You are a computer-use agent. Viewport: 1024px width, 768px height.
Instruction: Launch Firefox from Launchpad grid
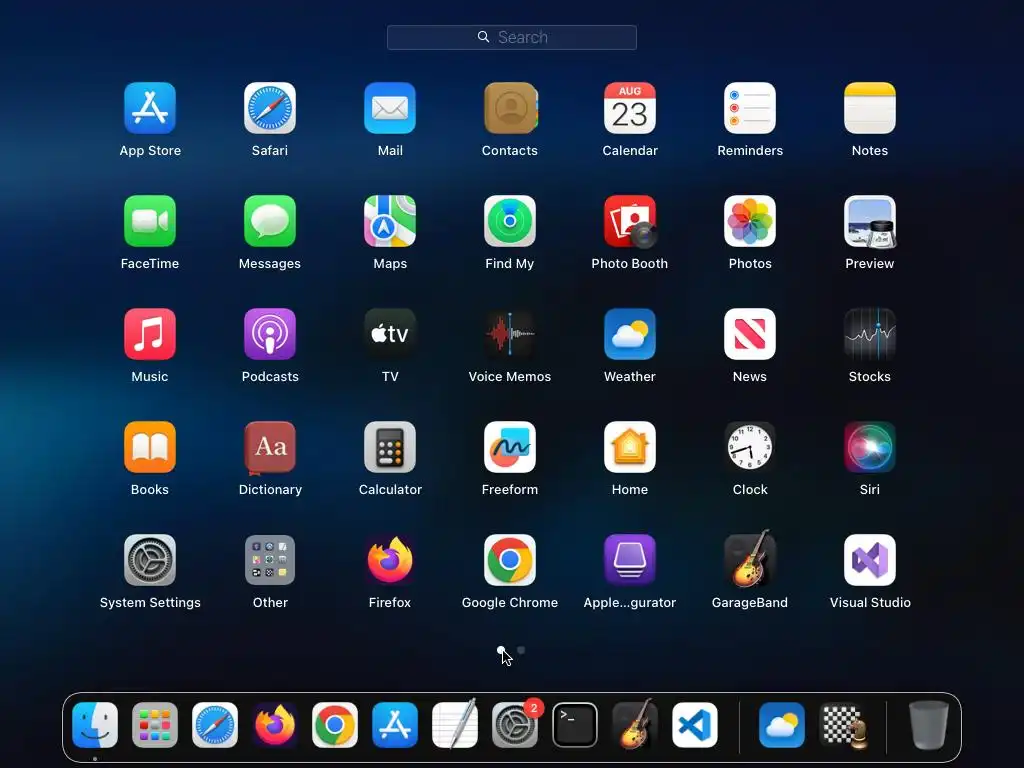coord(390,560)
